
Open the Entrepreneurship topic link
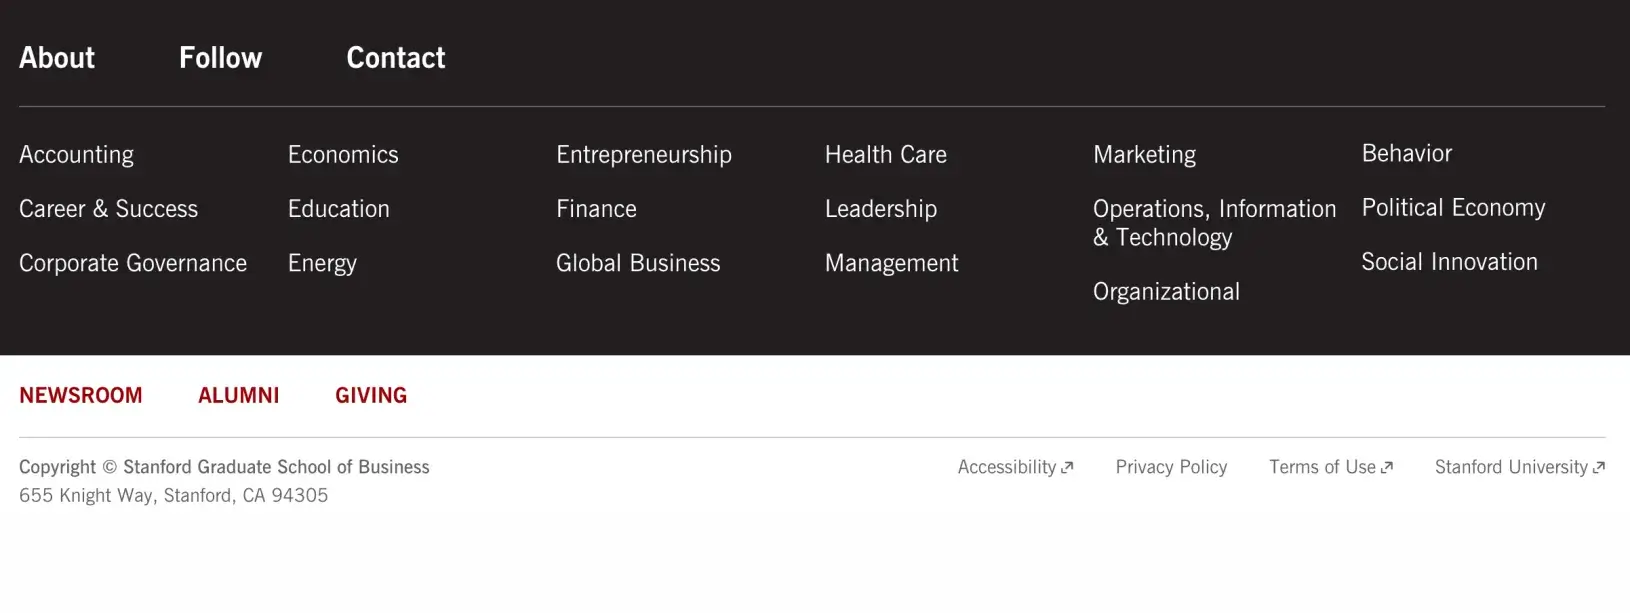click(643, 155)
